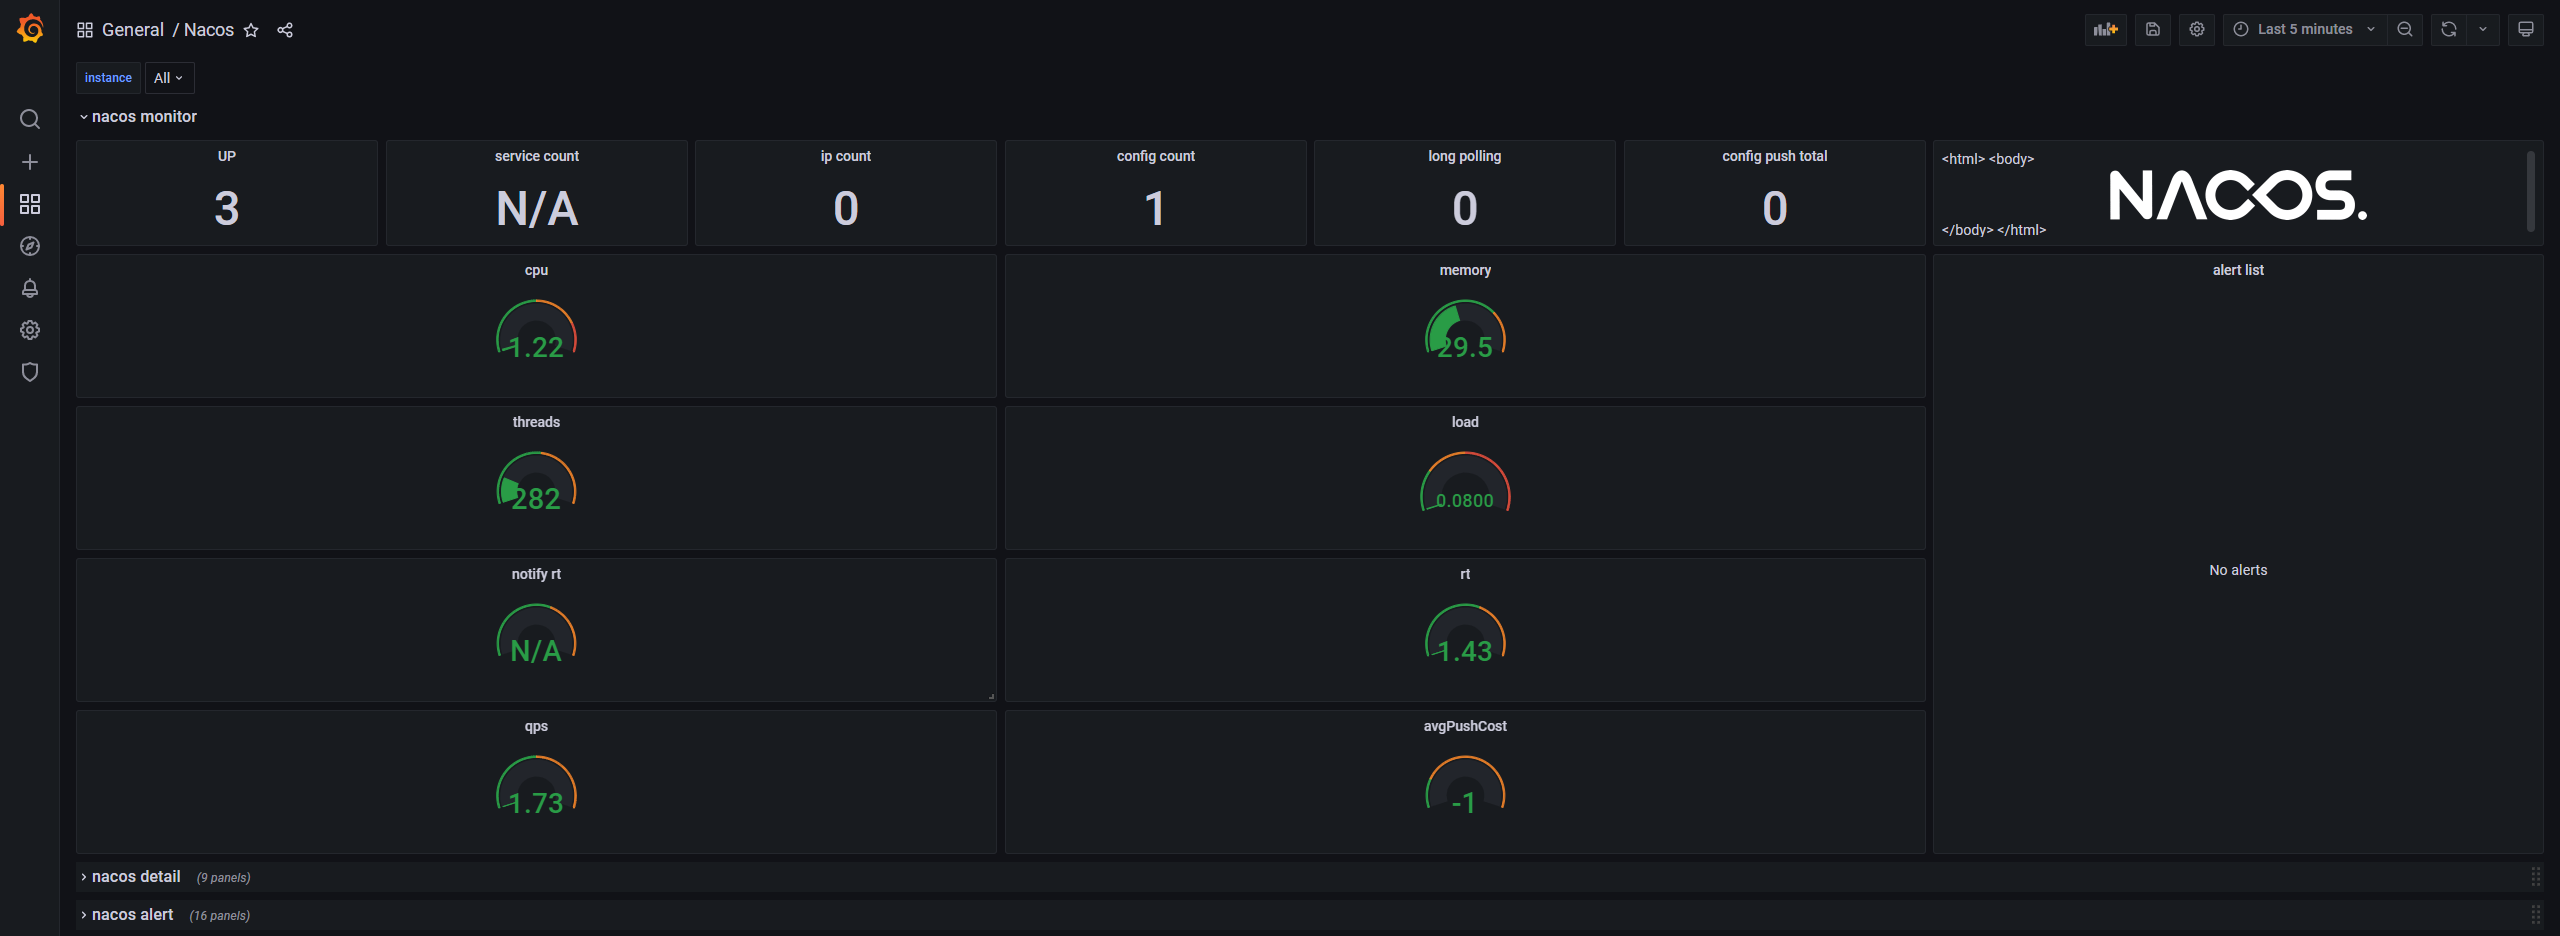The image size is (2560, 936).
Task: Cycle view mode with monitor icon
Action: 2526,29
